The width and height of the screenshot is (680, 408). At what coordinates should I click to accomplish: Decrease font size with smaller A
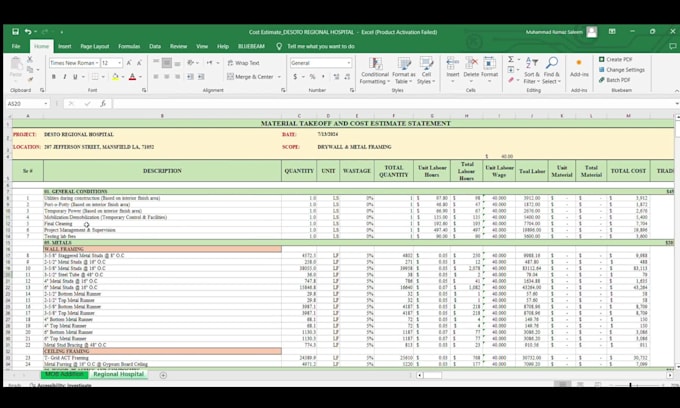[139, 63]
